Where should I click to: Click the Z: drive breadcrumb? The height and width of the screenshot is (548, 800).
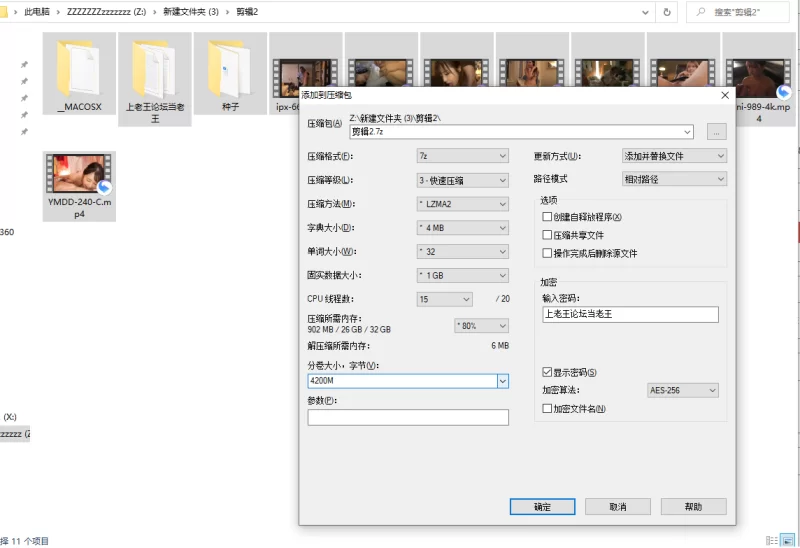pyautogui.click(x=106, y=12)
